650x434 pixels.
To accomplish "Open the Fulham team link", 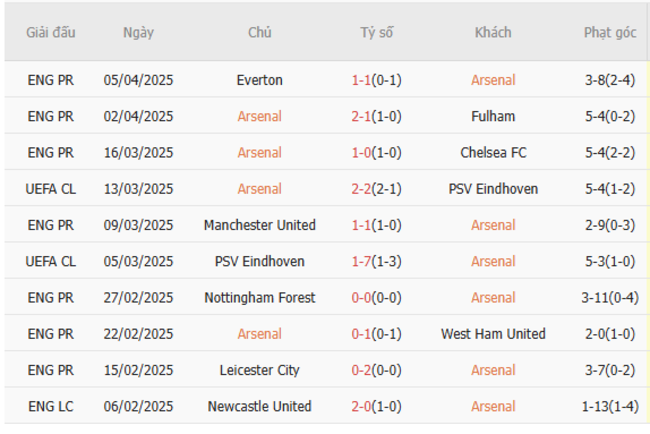I will (493, 116).
